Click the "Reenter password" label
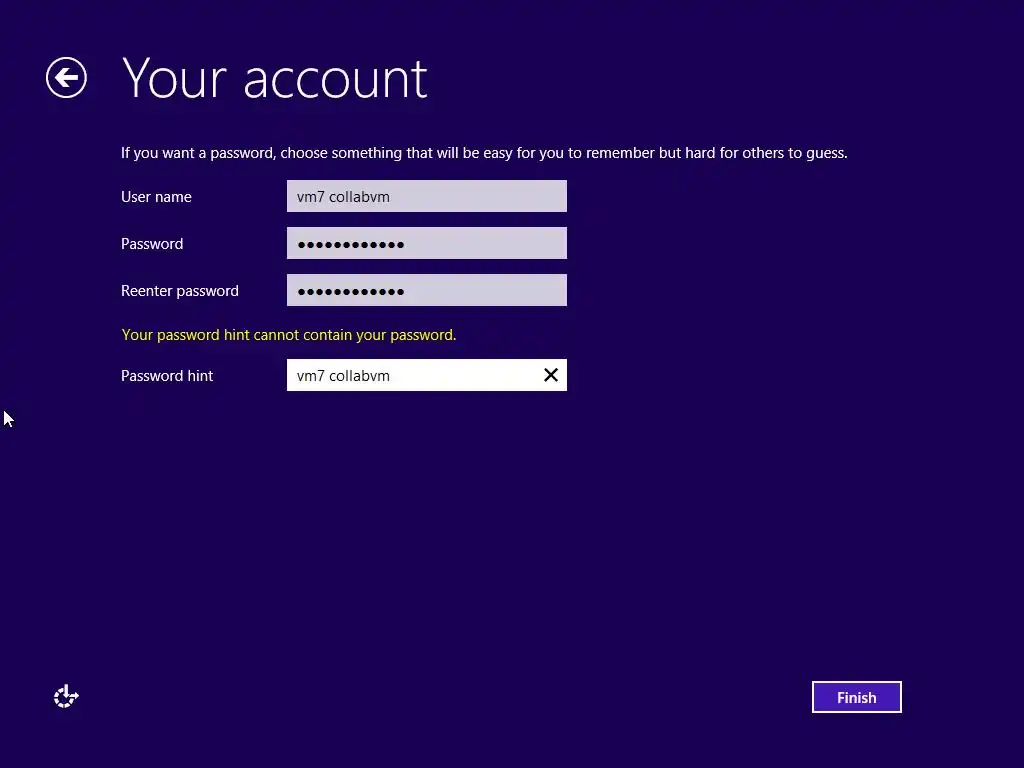1024x768 pixels. pos(180,291)
